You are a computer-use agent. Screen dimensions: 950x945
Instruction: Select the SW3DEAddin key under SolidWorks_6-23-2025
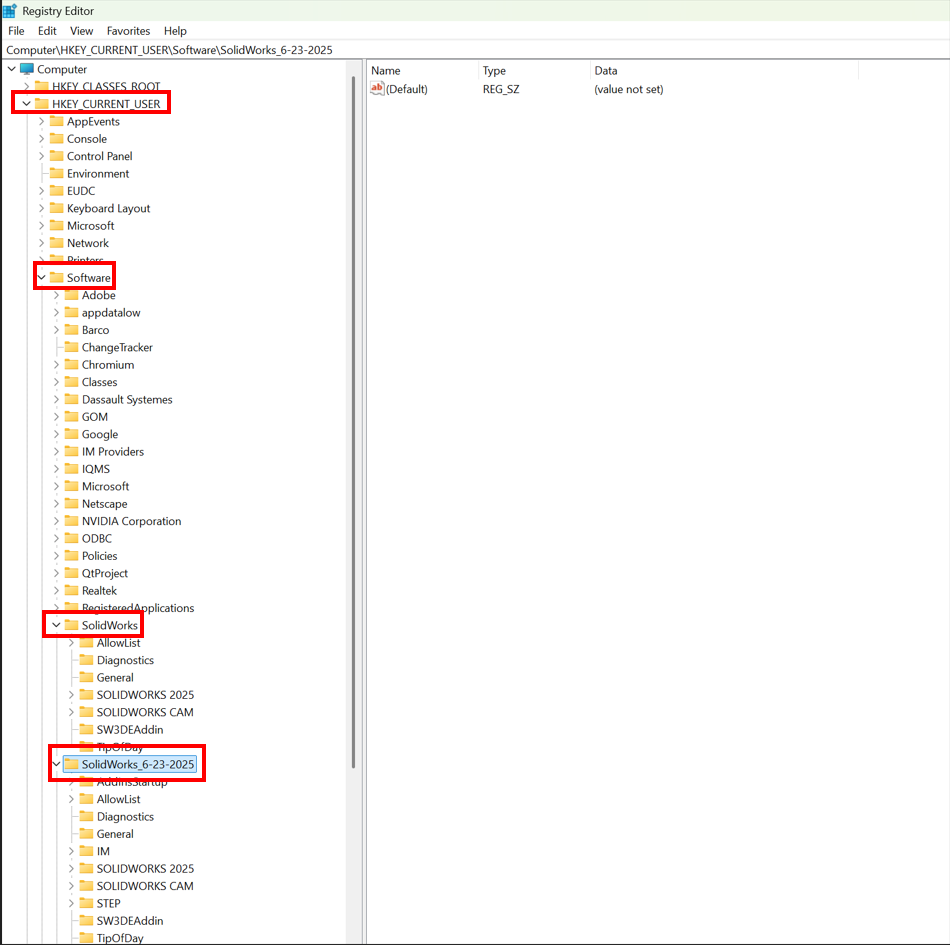pos(130,921)
